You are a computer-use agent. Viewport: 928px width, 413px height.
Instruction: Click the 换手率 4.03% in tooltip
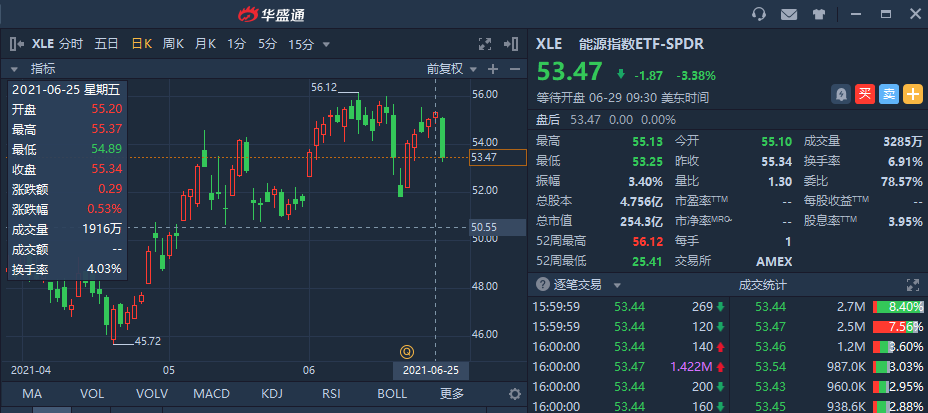coord(104,269)
